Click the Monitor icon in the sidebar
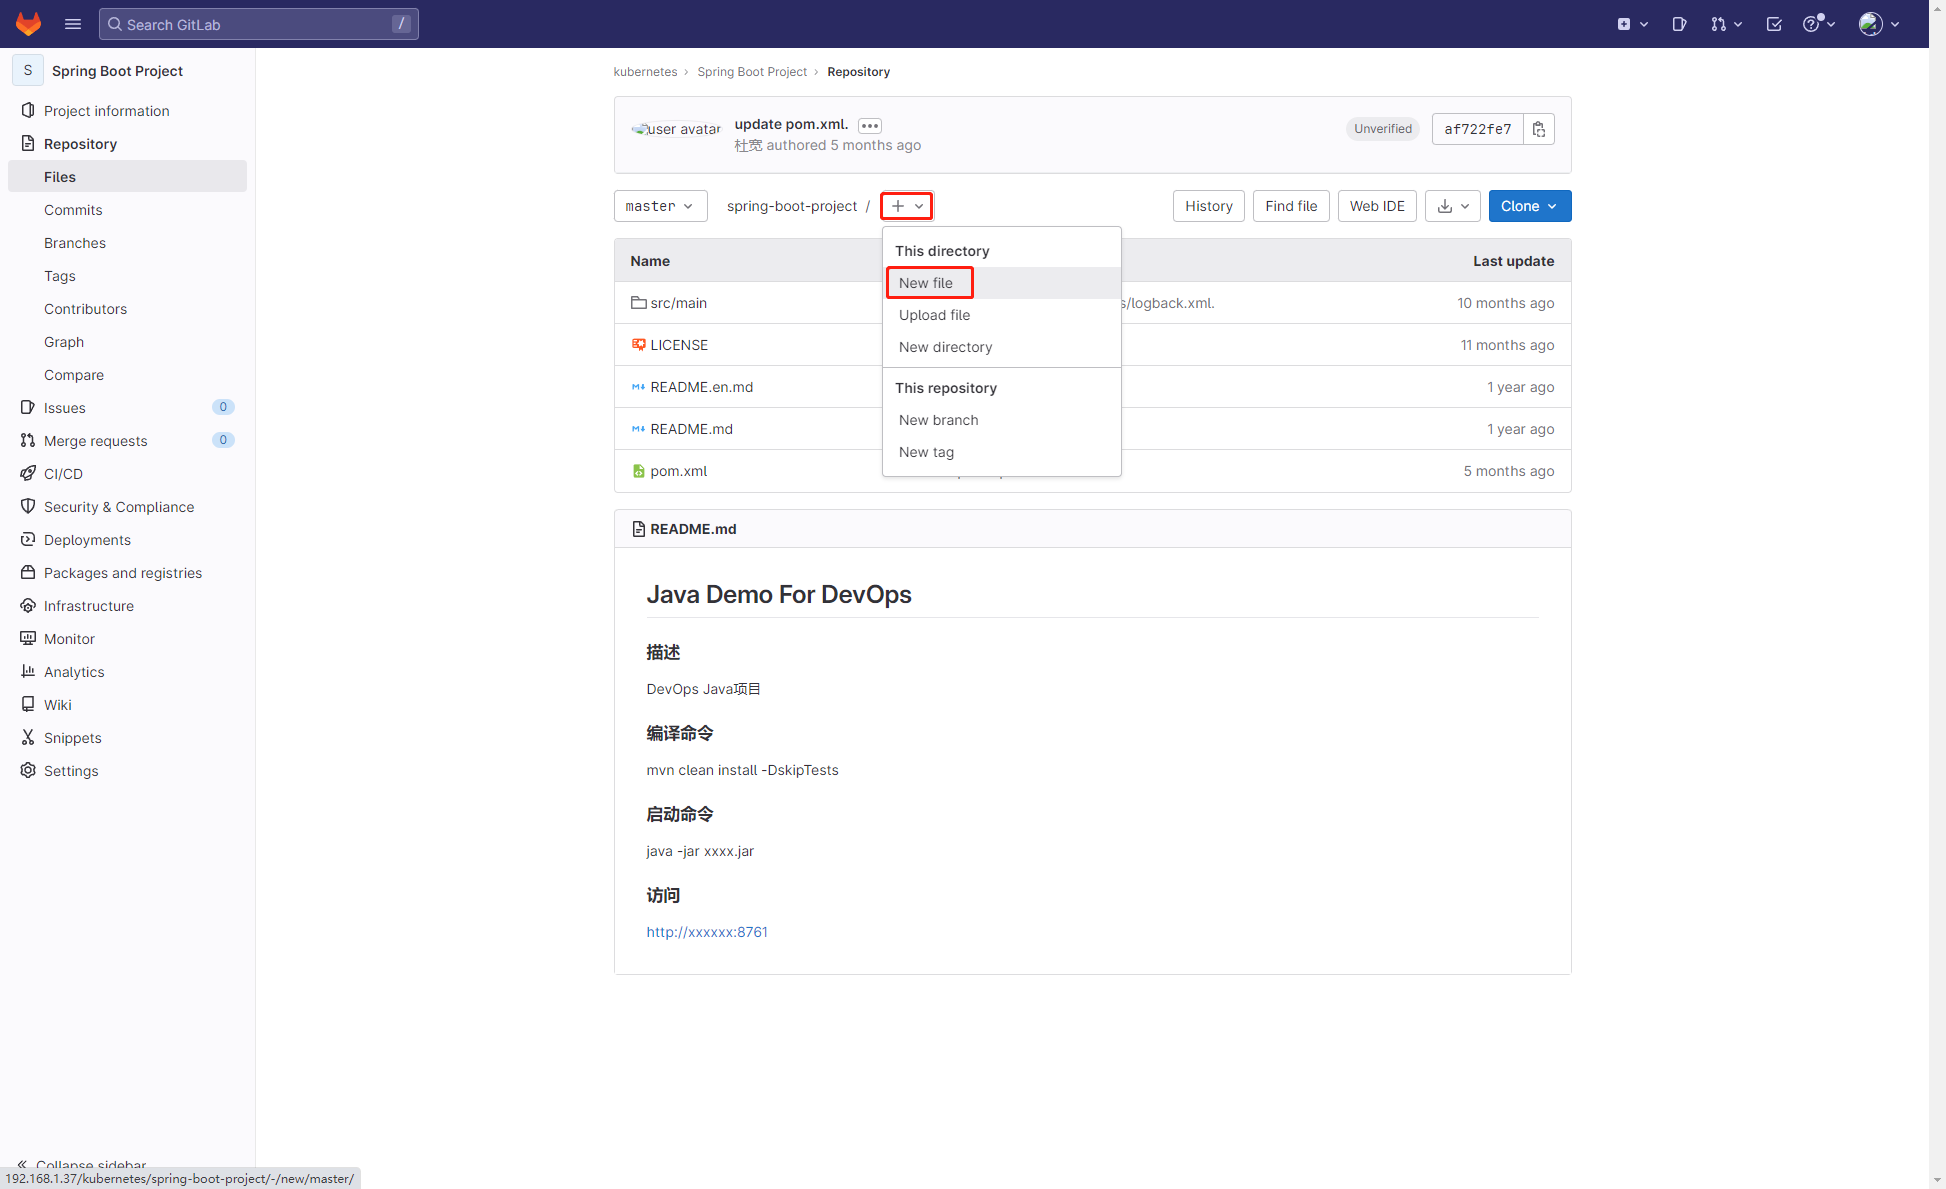Screen dimensions: 1946x1189 click(28, 638)
